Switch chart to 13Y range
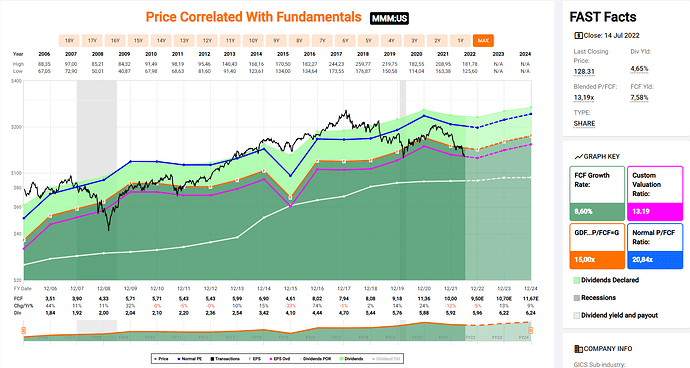 click(x=184, y=40)
